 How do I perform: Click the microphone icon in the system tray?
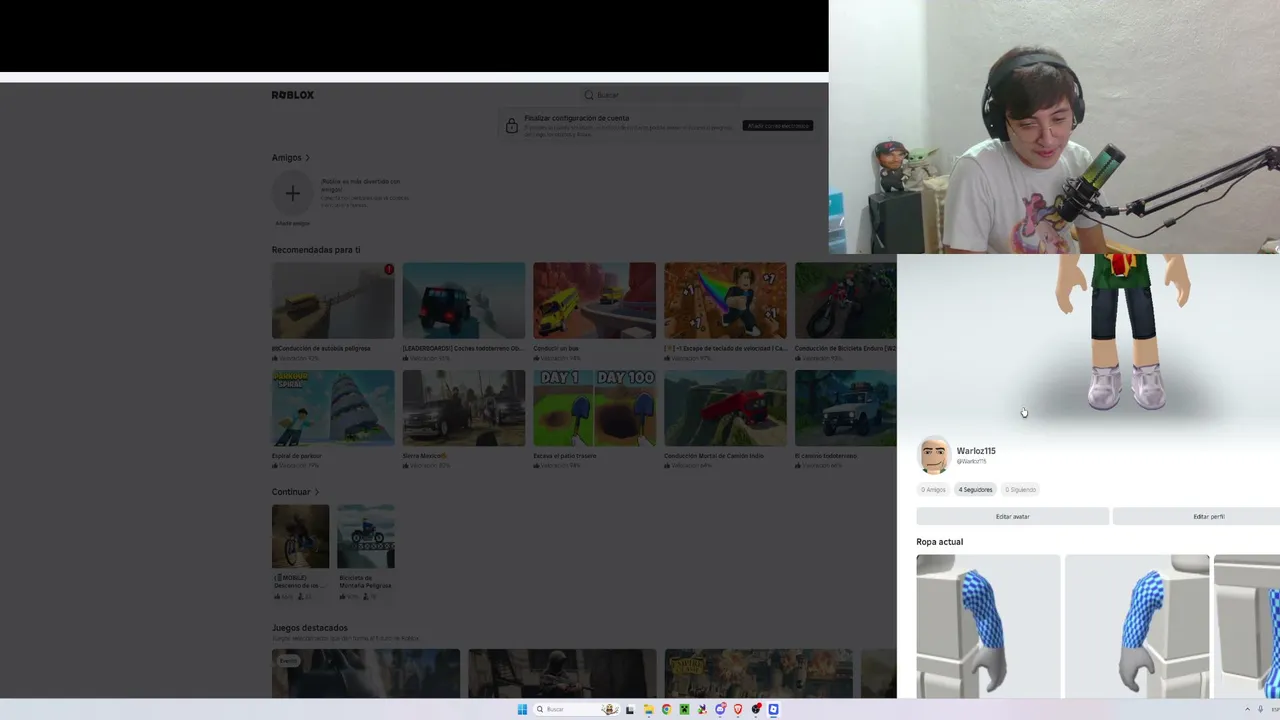tap(1260, 709)
